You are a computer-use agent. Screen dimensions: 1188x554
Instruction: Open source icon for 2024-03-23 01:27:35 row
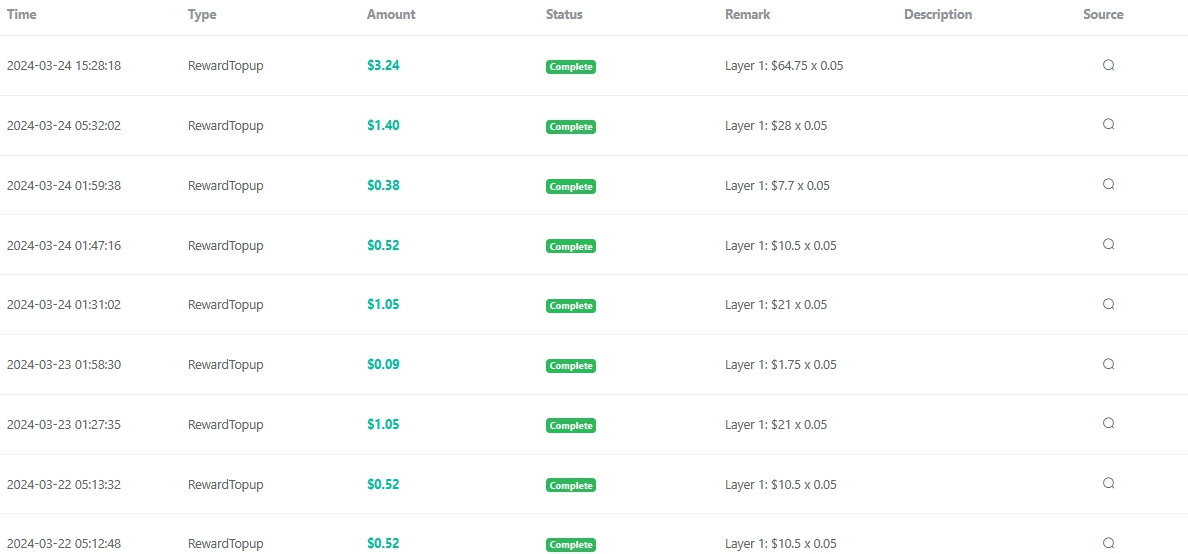(1108, 423)
